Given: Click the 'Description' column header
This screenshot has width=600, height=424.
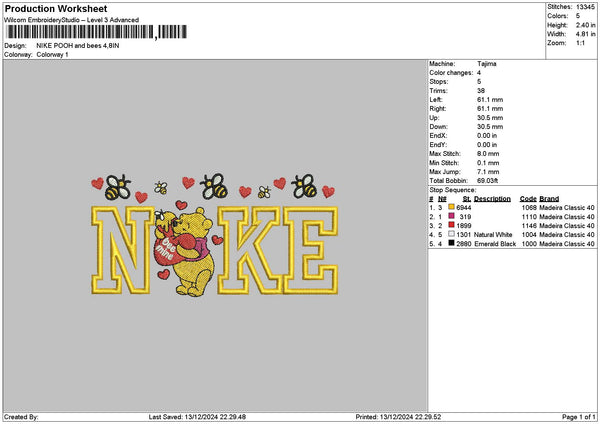Looking at the screenshot, I should [x=492, y=199].
